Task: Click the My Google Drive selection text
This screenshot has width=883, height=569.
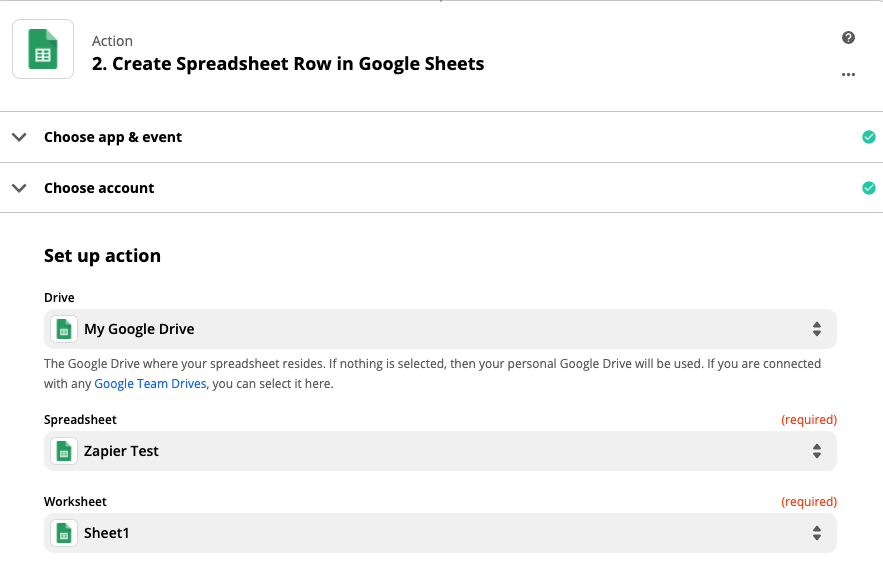Action: [139, 329]
